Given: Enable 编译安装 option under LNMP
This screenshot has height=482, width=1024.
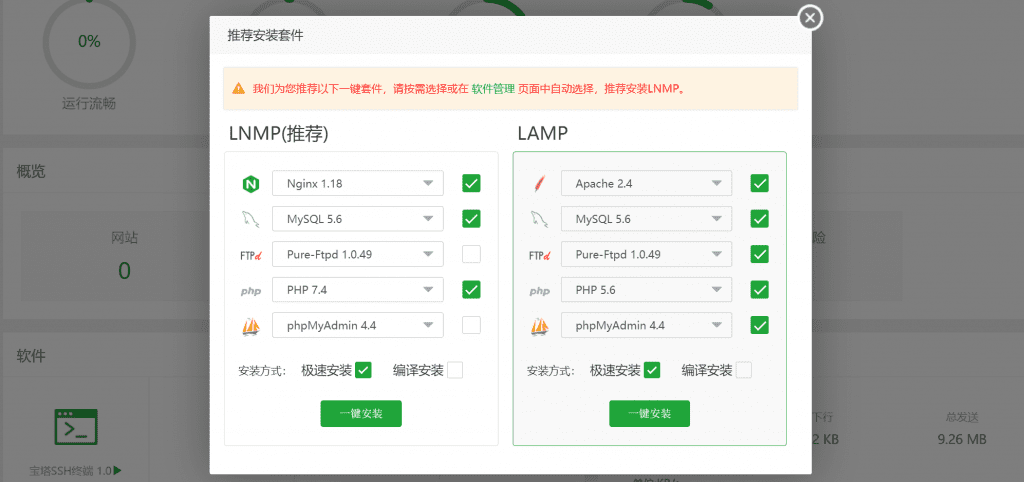Looking at the screenshot, I should click(x=455, y=370).
